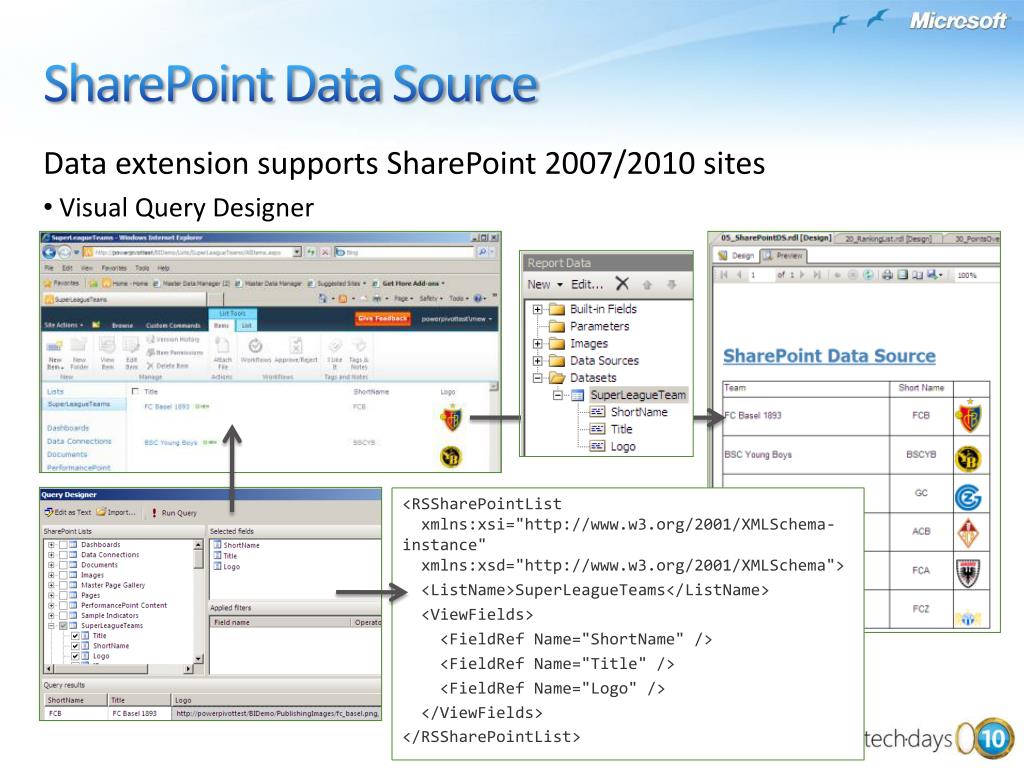Viewport: 1024px width, 768px height.
Task: Toggle the Images list checkbox
Action: tap(63, 575)
